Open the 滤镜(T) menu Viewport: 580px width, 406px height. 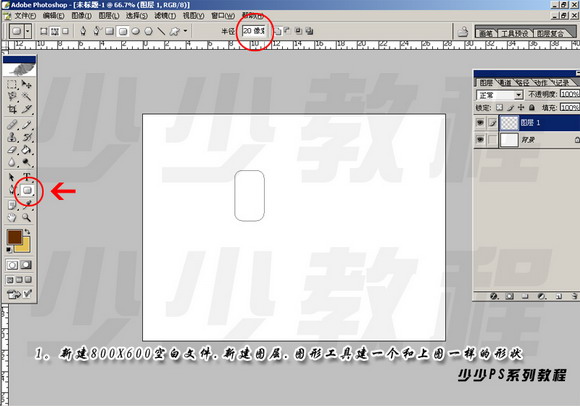tap(165, 16)
